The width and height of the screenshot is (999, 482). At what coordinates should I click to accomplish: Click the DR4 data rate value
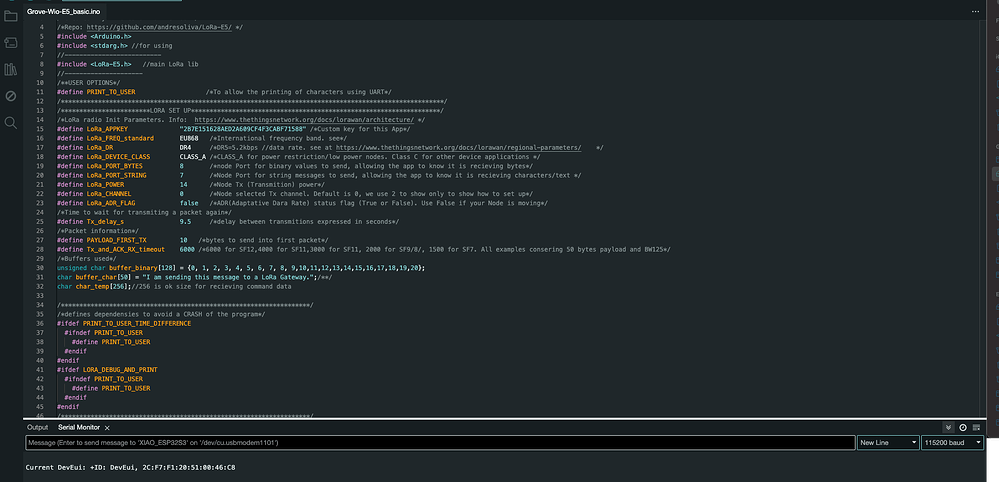[185, 148]
